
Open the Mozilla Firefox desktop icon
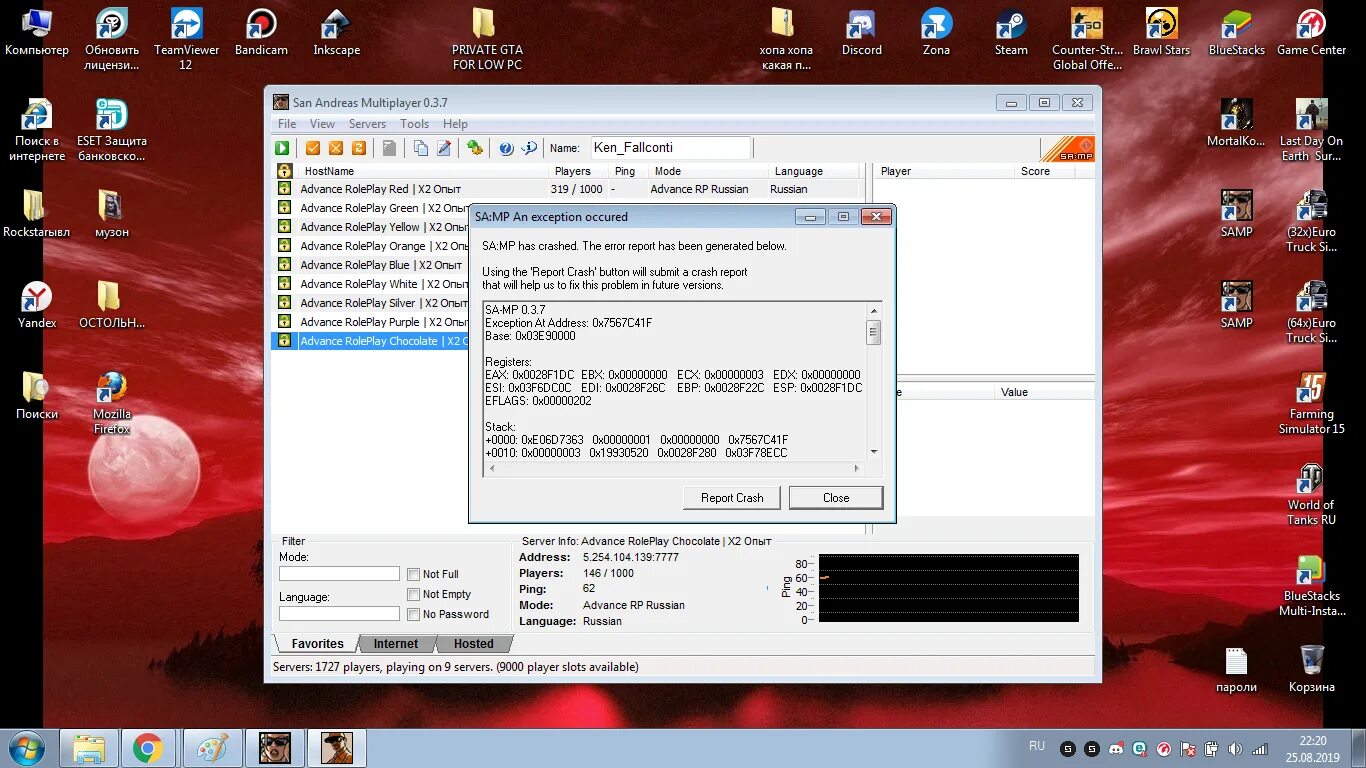(112, 403)
